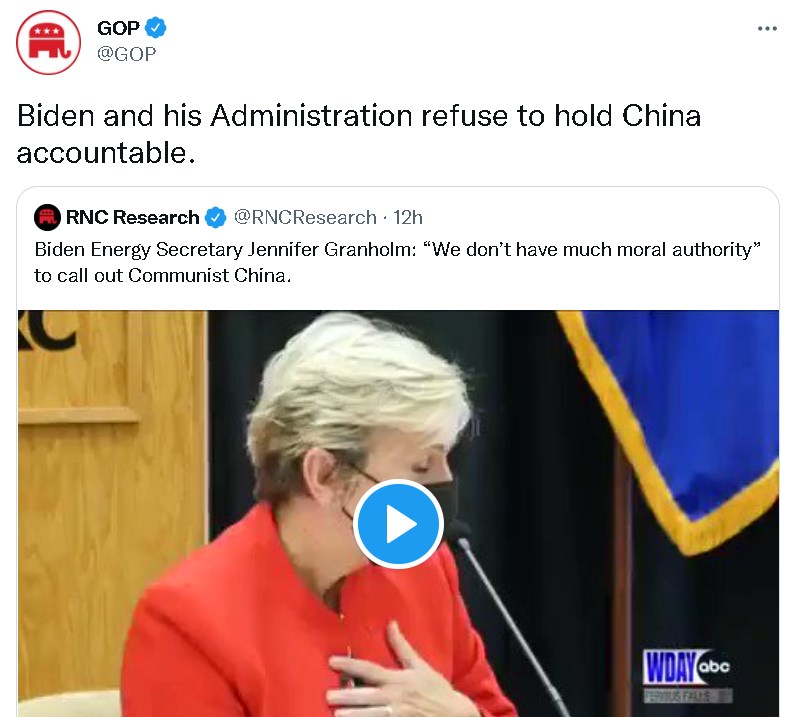Viewport: 798px width, 717px height.
Task: Open the three-dot more options menu
Action: coord(767,28)
